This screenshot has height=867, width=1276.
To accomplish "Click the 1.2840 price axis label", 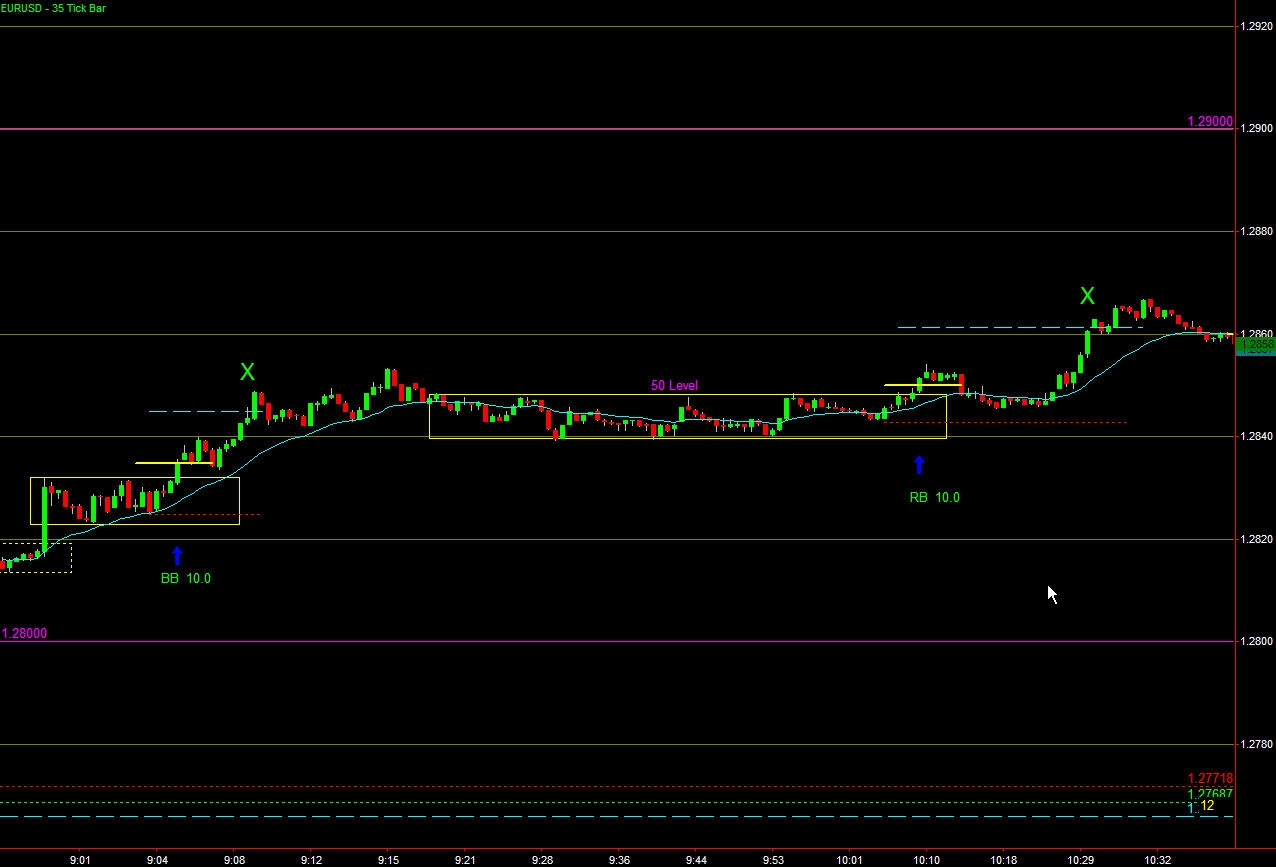I will point(1256,437).
